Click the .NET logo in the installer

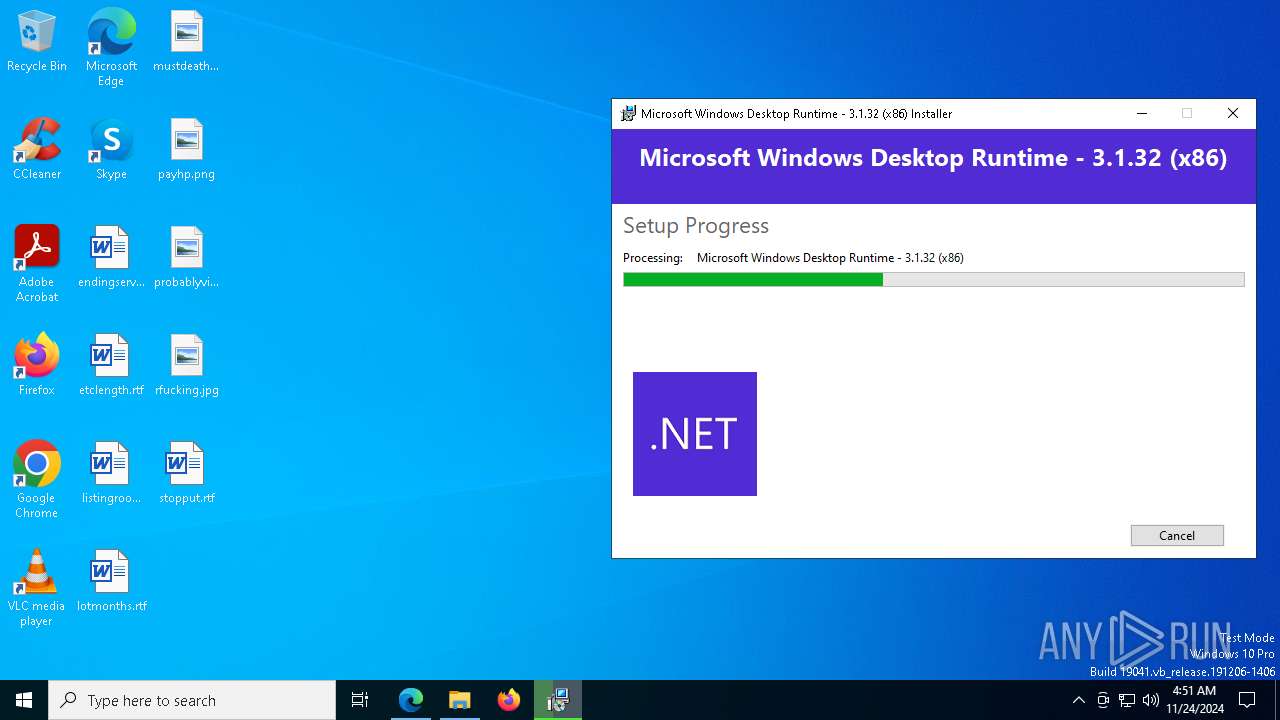click(695, 434)
